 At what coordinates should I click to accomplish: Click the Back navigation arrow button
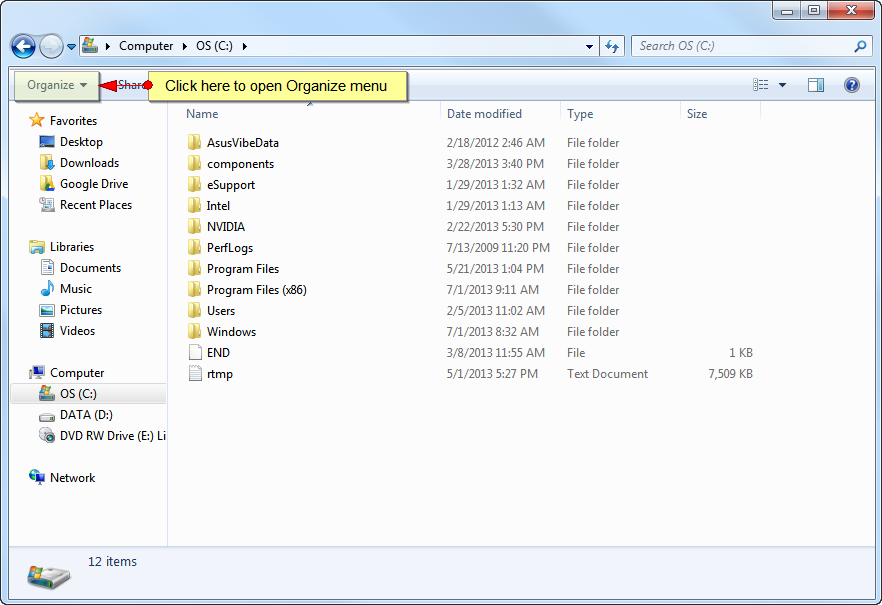click(x=23, y=46)
